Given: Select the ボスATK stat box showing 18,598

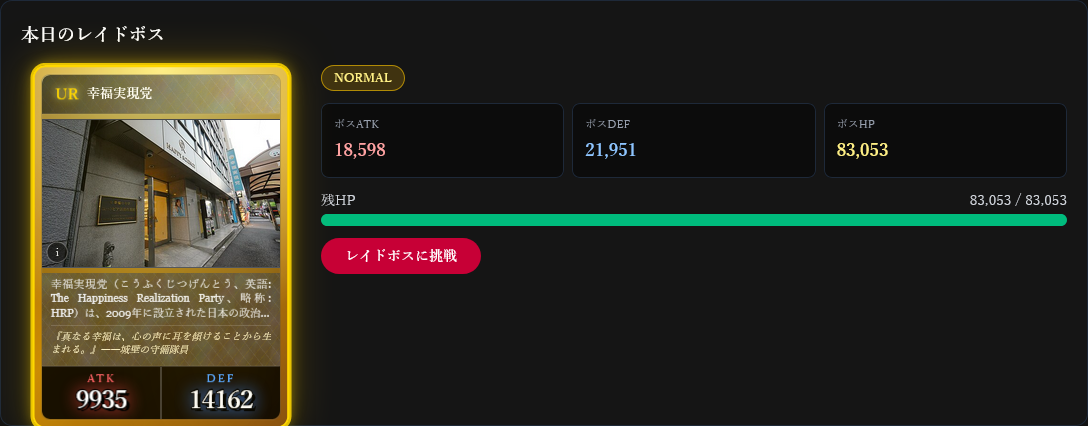Looking at the screenshot, I should pos(442,140).
